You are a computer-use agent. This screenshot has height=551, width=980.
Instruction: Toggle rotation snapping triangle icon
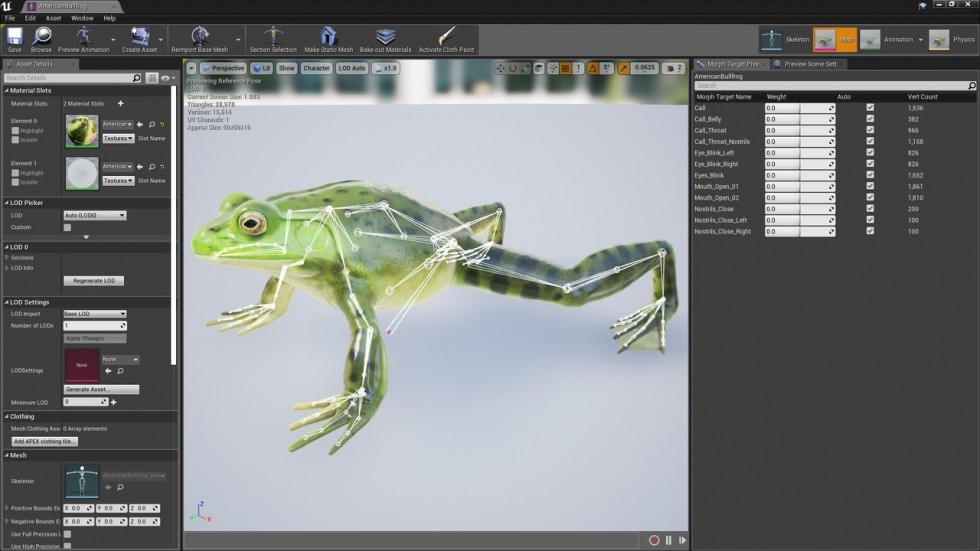click(592, 68)
